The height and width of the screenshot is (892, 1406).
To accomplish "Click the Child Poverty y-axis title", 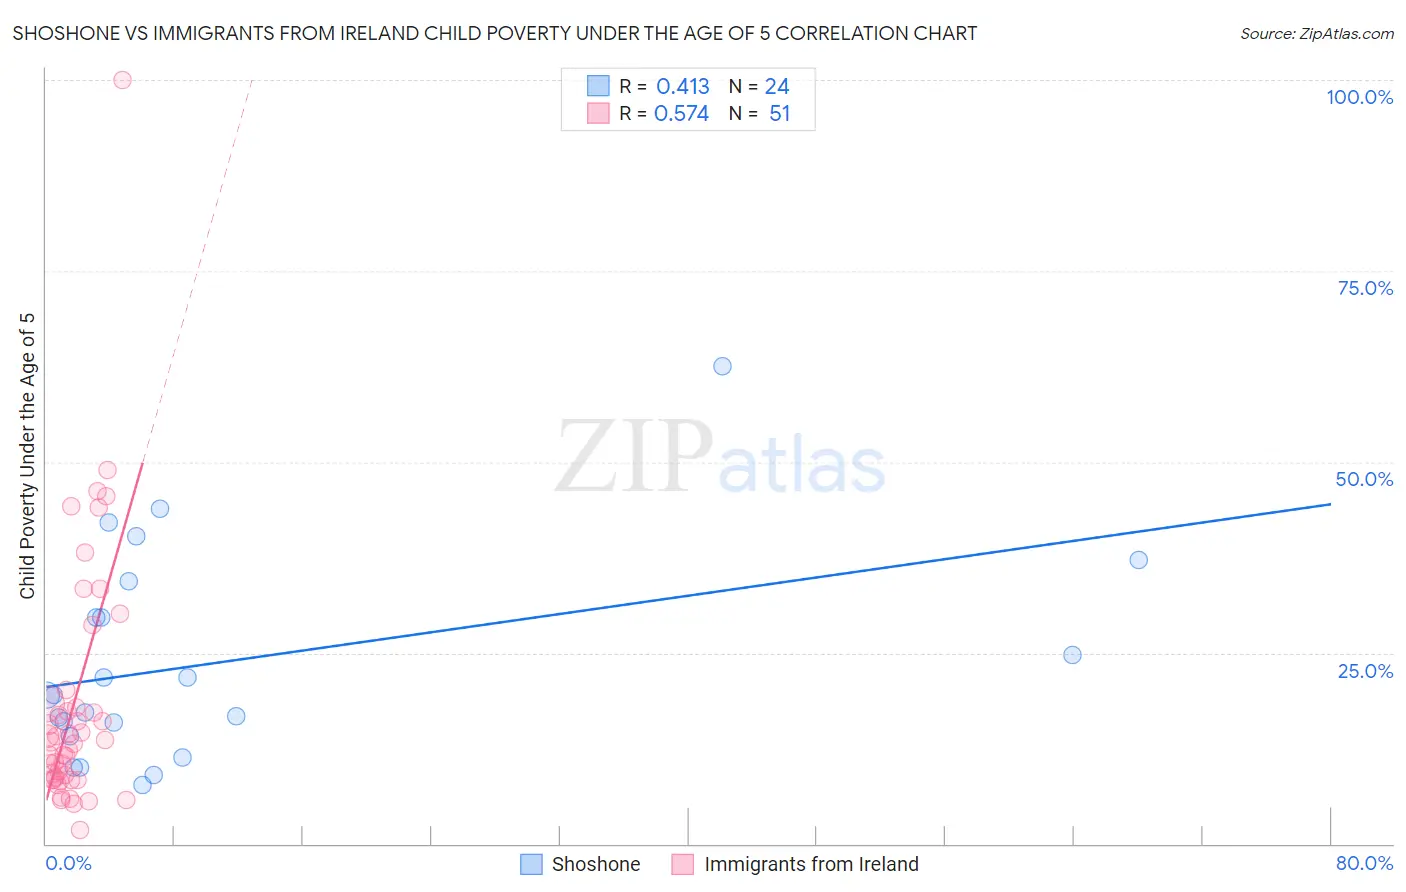I will [x=27, y=456].
